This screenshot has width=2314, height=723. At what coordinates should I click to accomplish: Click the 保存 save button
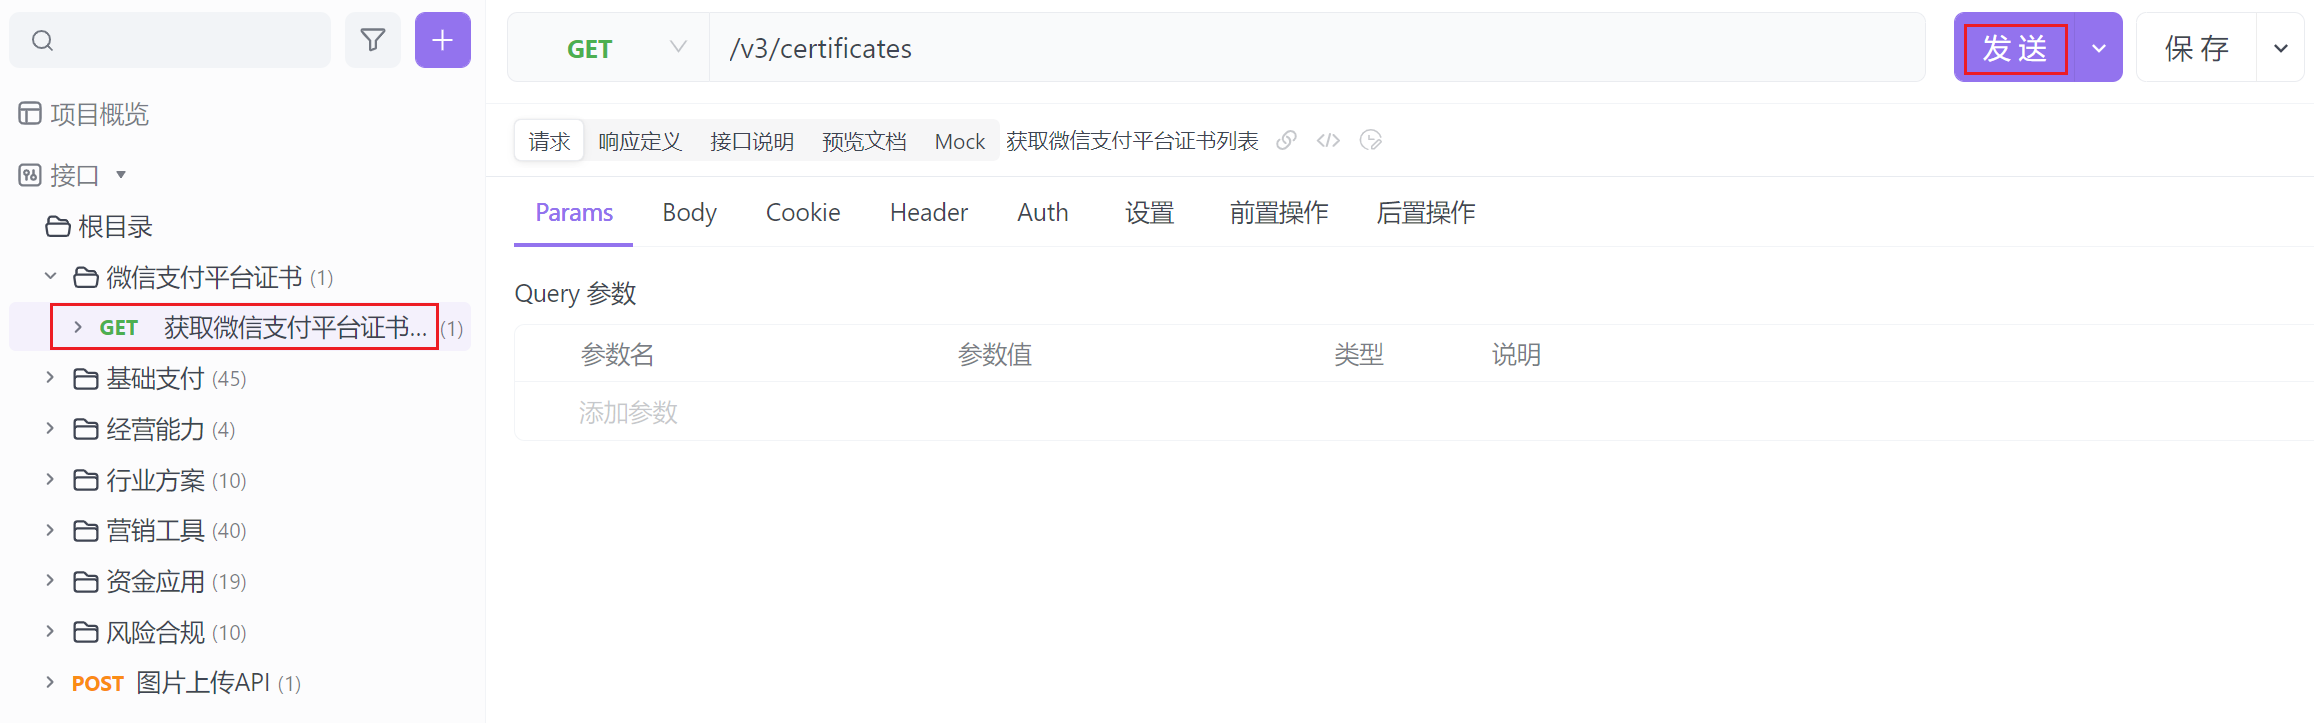[x=2197, y=48]
